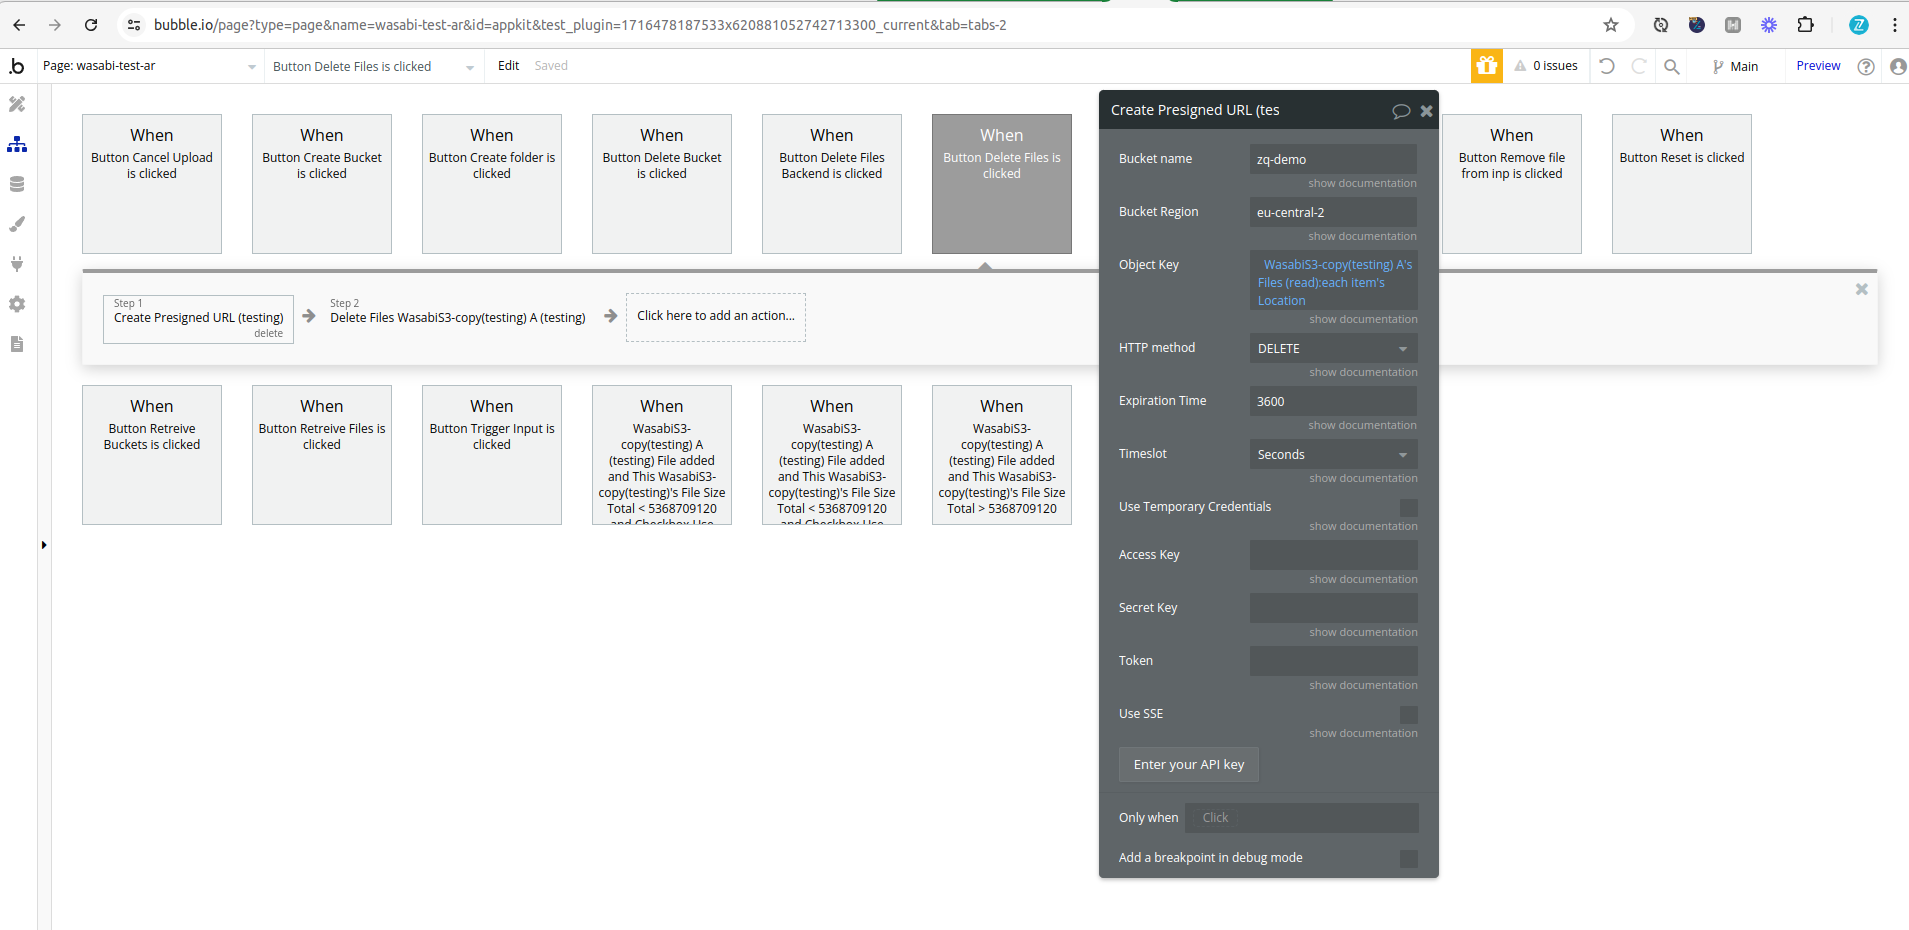Select Button Trigger Input event
This screenshot has height=930, width=1909.
[x=492, y=455]
